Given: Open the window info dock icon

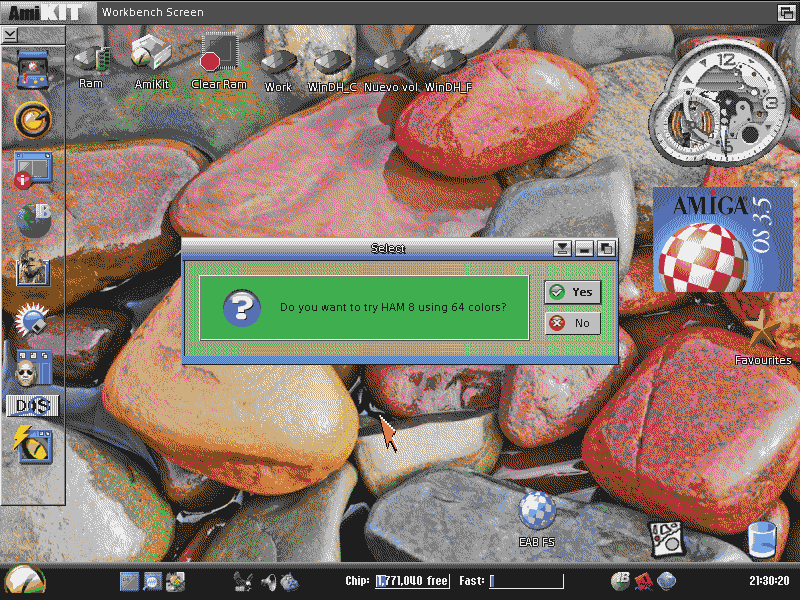Looking at the screenshot, I should pos(33,170).
